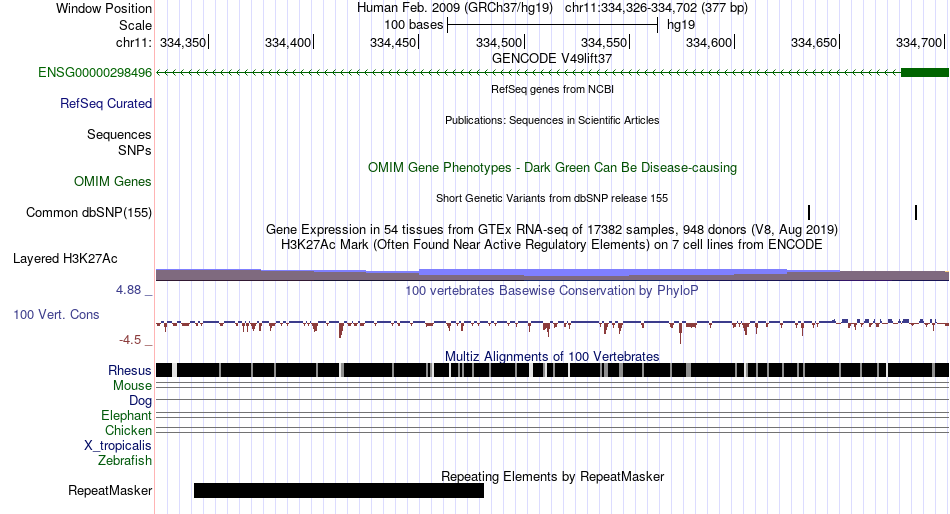
Task: Click the Scale label
Action: click(x=135, y=25)
